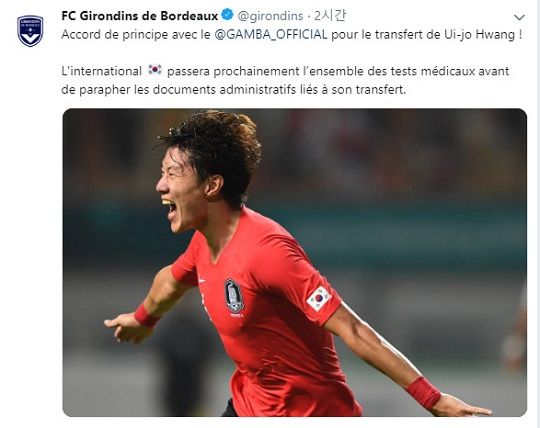540x428 pixels.
Task: Open the FC Girondins de Bordeaux account name
Action: click(x=139, y=16)
